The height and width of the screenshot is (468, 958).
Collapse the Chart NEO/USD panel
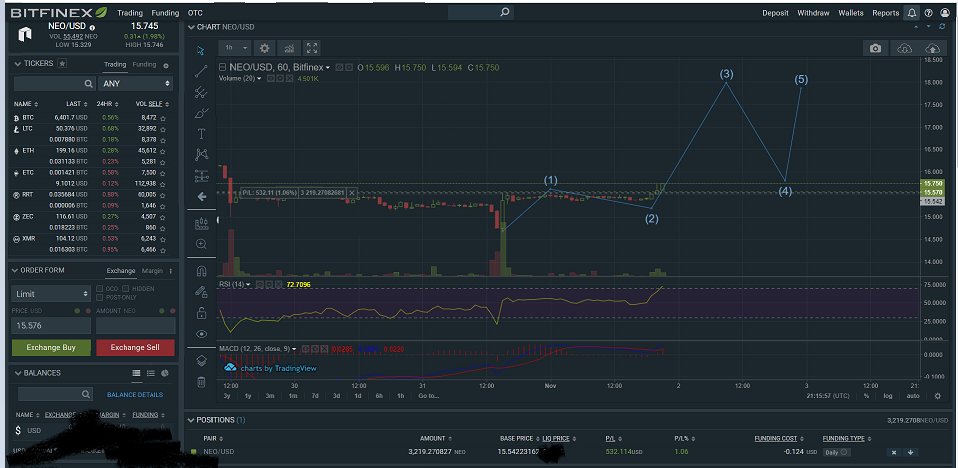tap(191, 27)
